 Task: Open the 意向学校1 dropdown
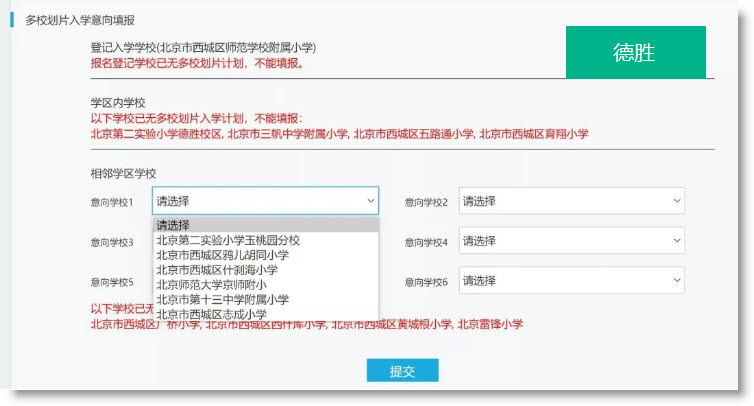(x=265, y=201)
